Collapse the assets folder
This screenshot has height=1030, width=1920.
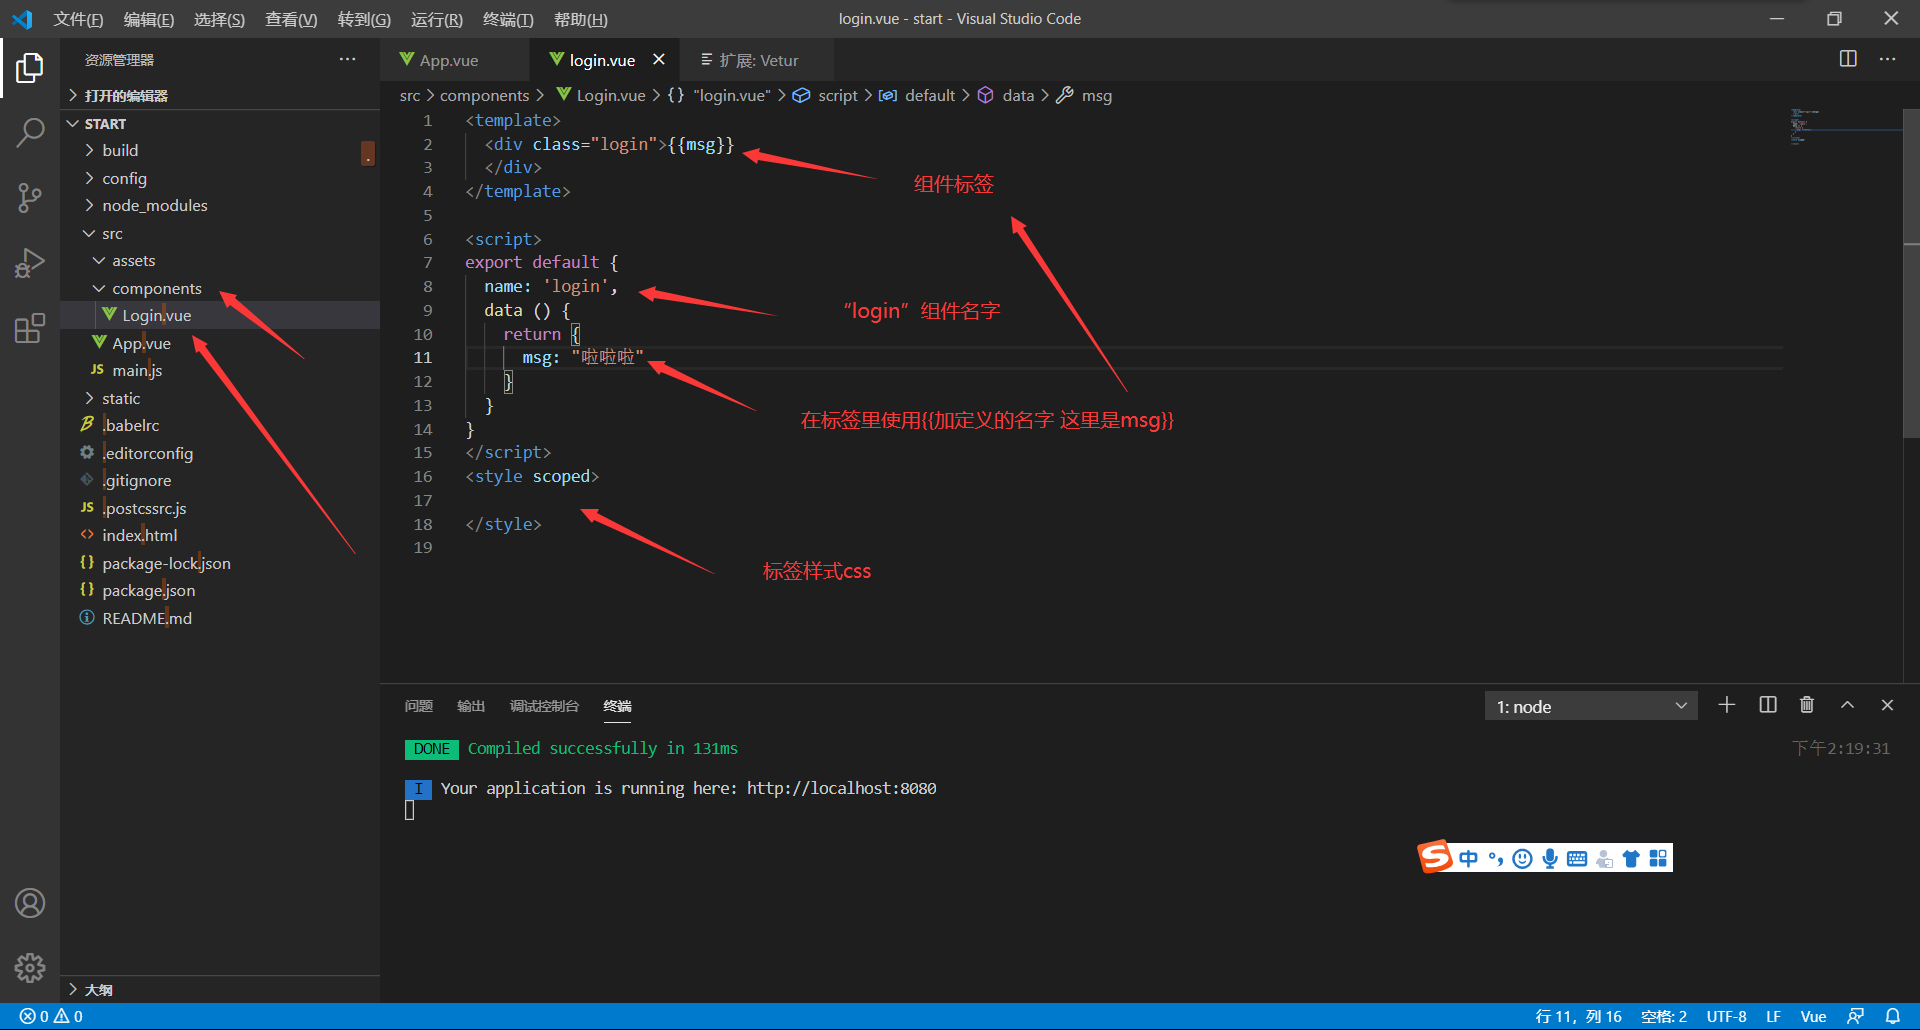tap(220, 260)
